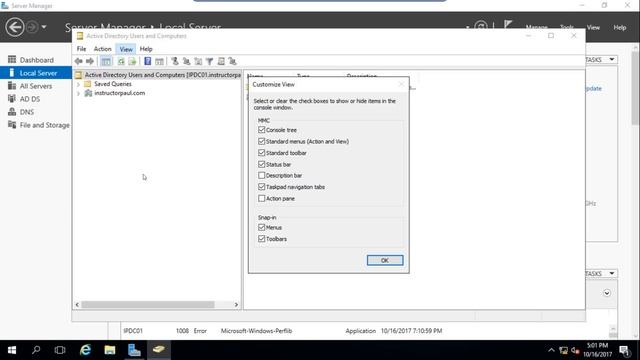640x360 pixels.
Task: Click left arrow of tree horizontal scrollbar
Action: (x=77, y=304)
